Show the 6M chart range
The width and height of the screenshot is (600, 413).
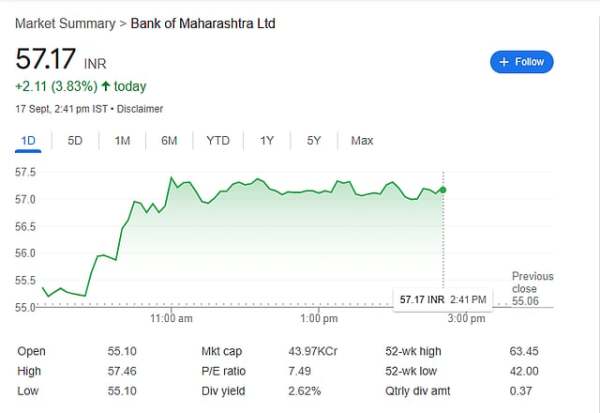click(169, 141)
